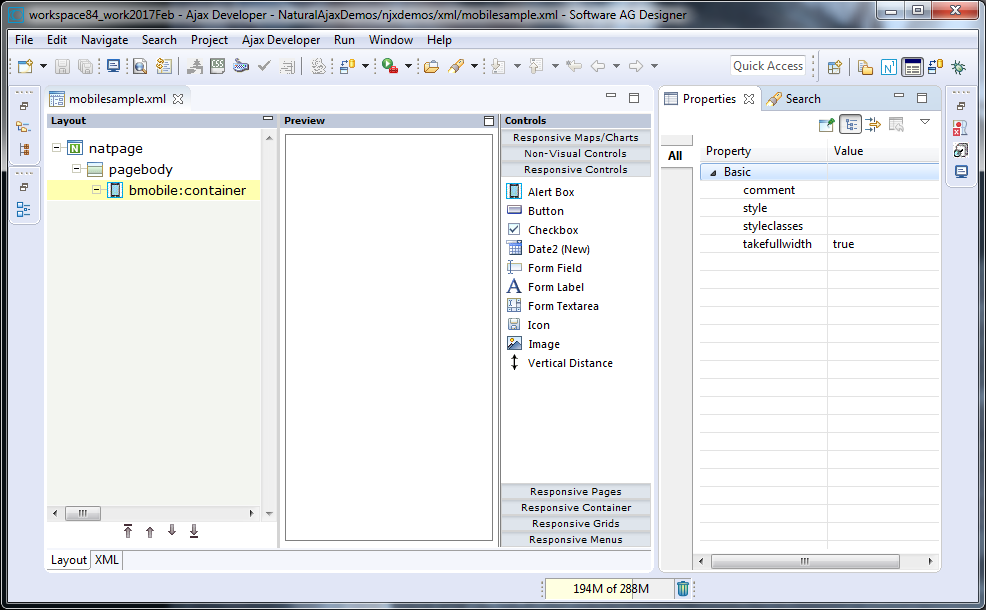The width and height of the screenshot is (986, 610).
Task: Open the Responsive Maps/Charts section
Action: point(575,138)
